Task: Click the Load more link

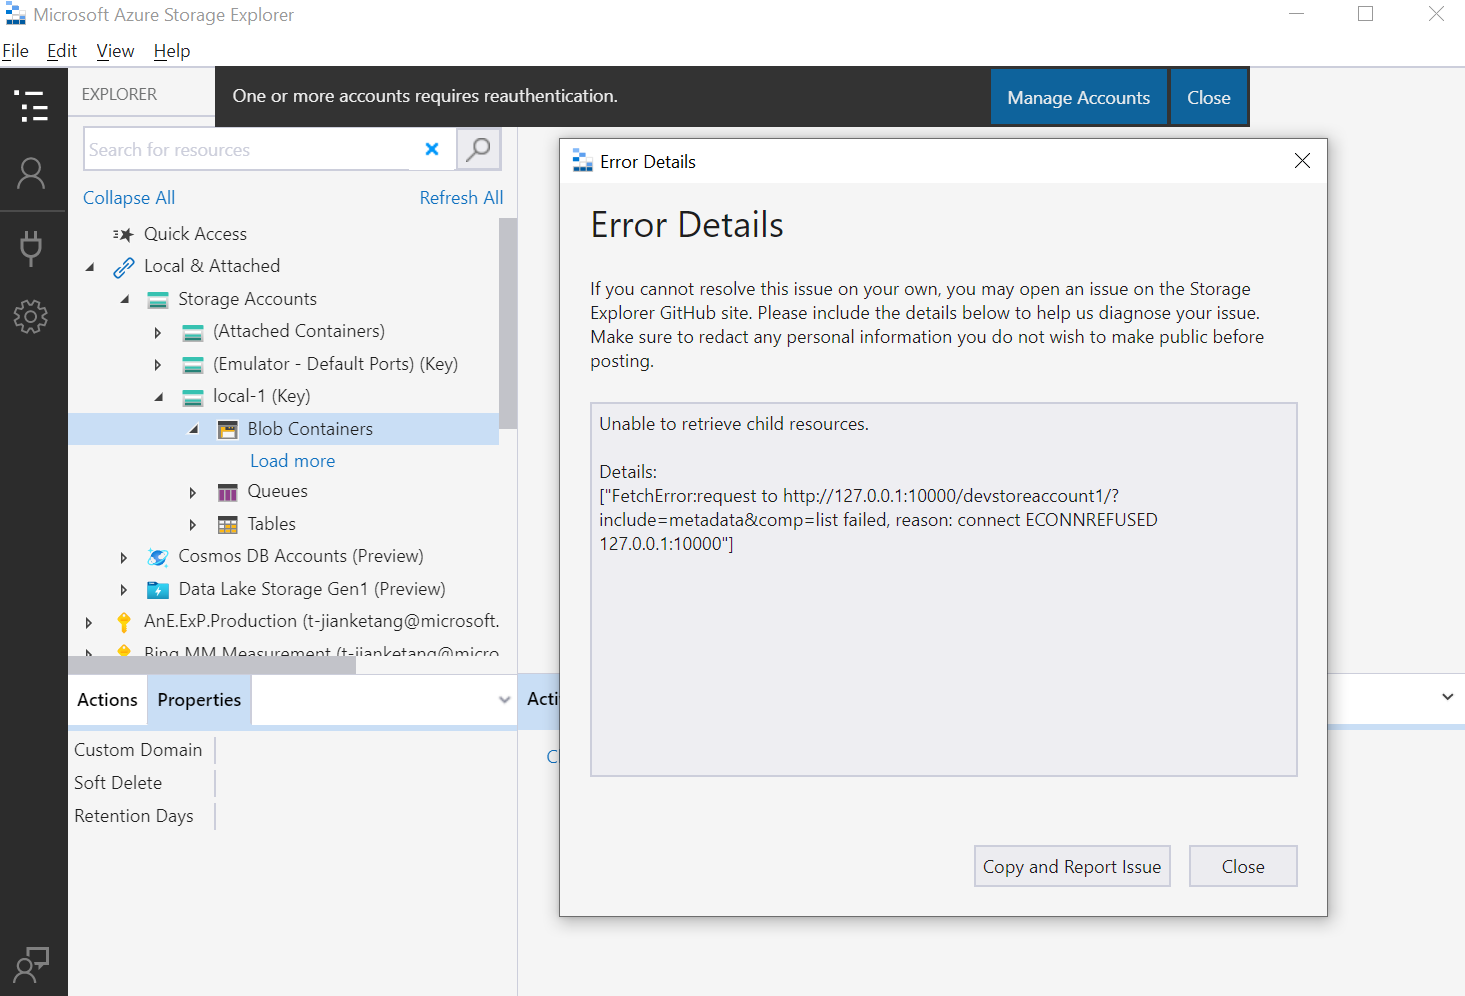Action: (x=292, y=460)
